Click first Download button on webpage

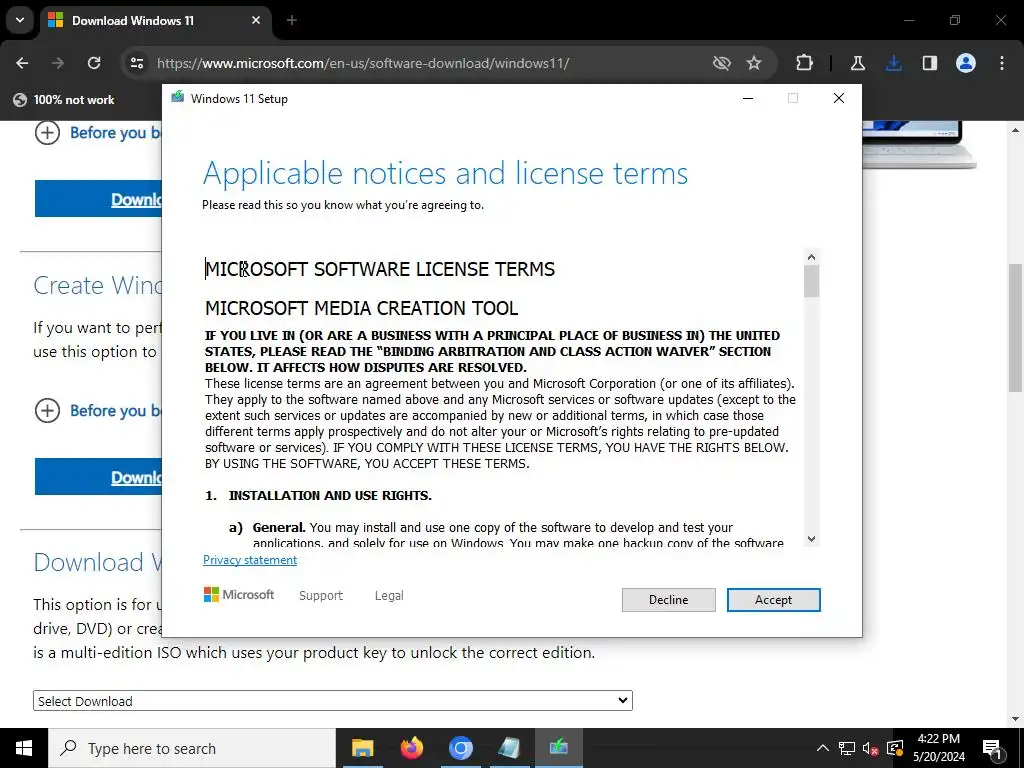tap(98, 199)
